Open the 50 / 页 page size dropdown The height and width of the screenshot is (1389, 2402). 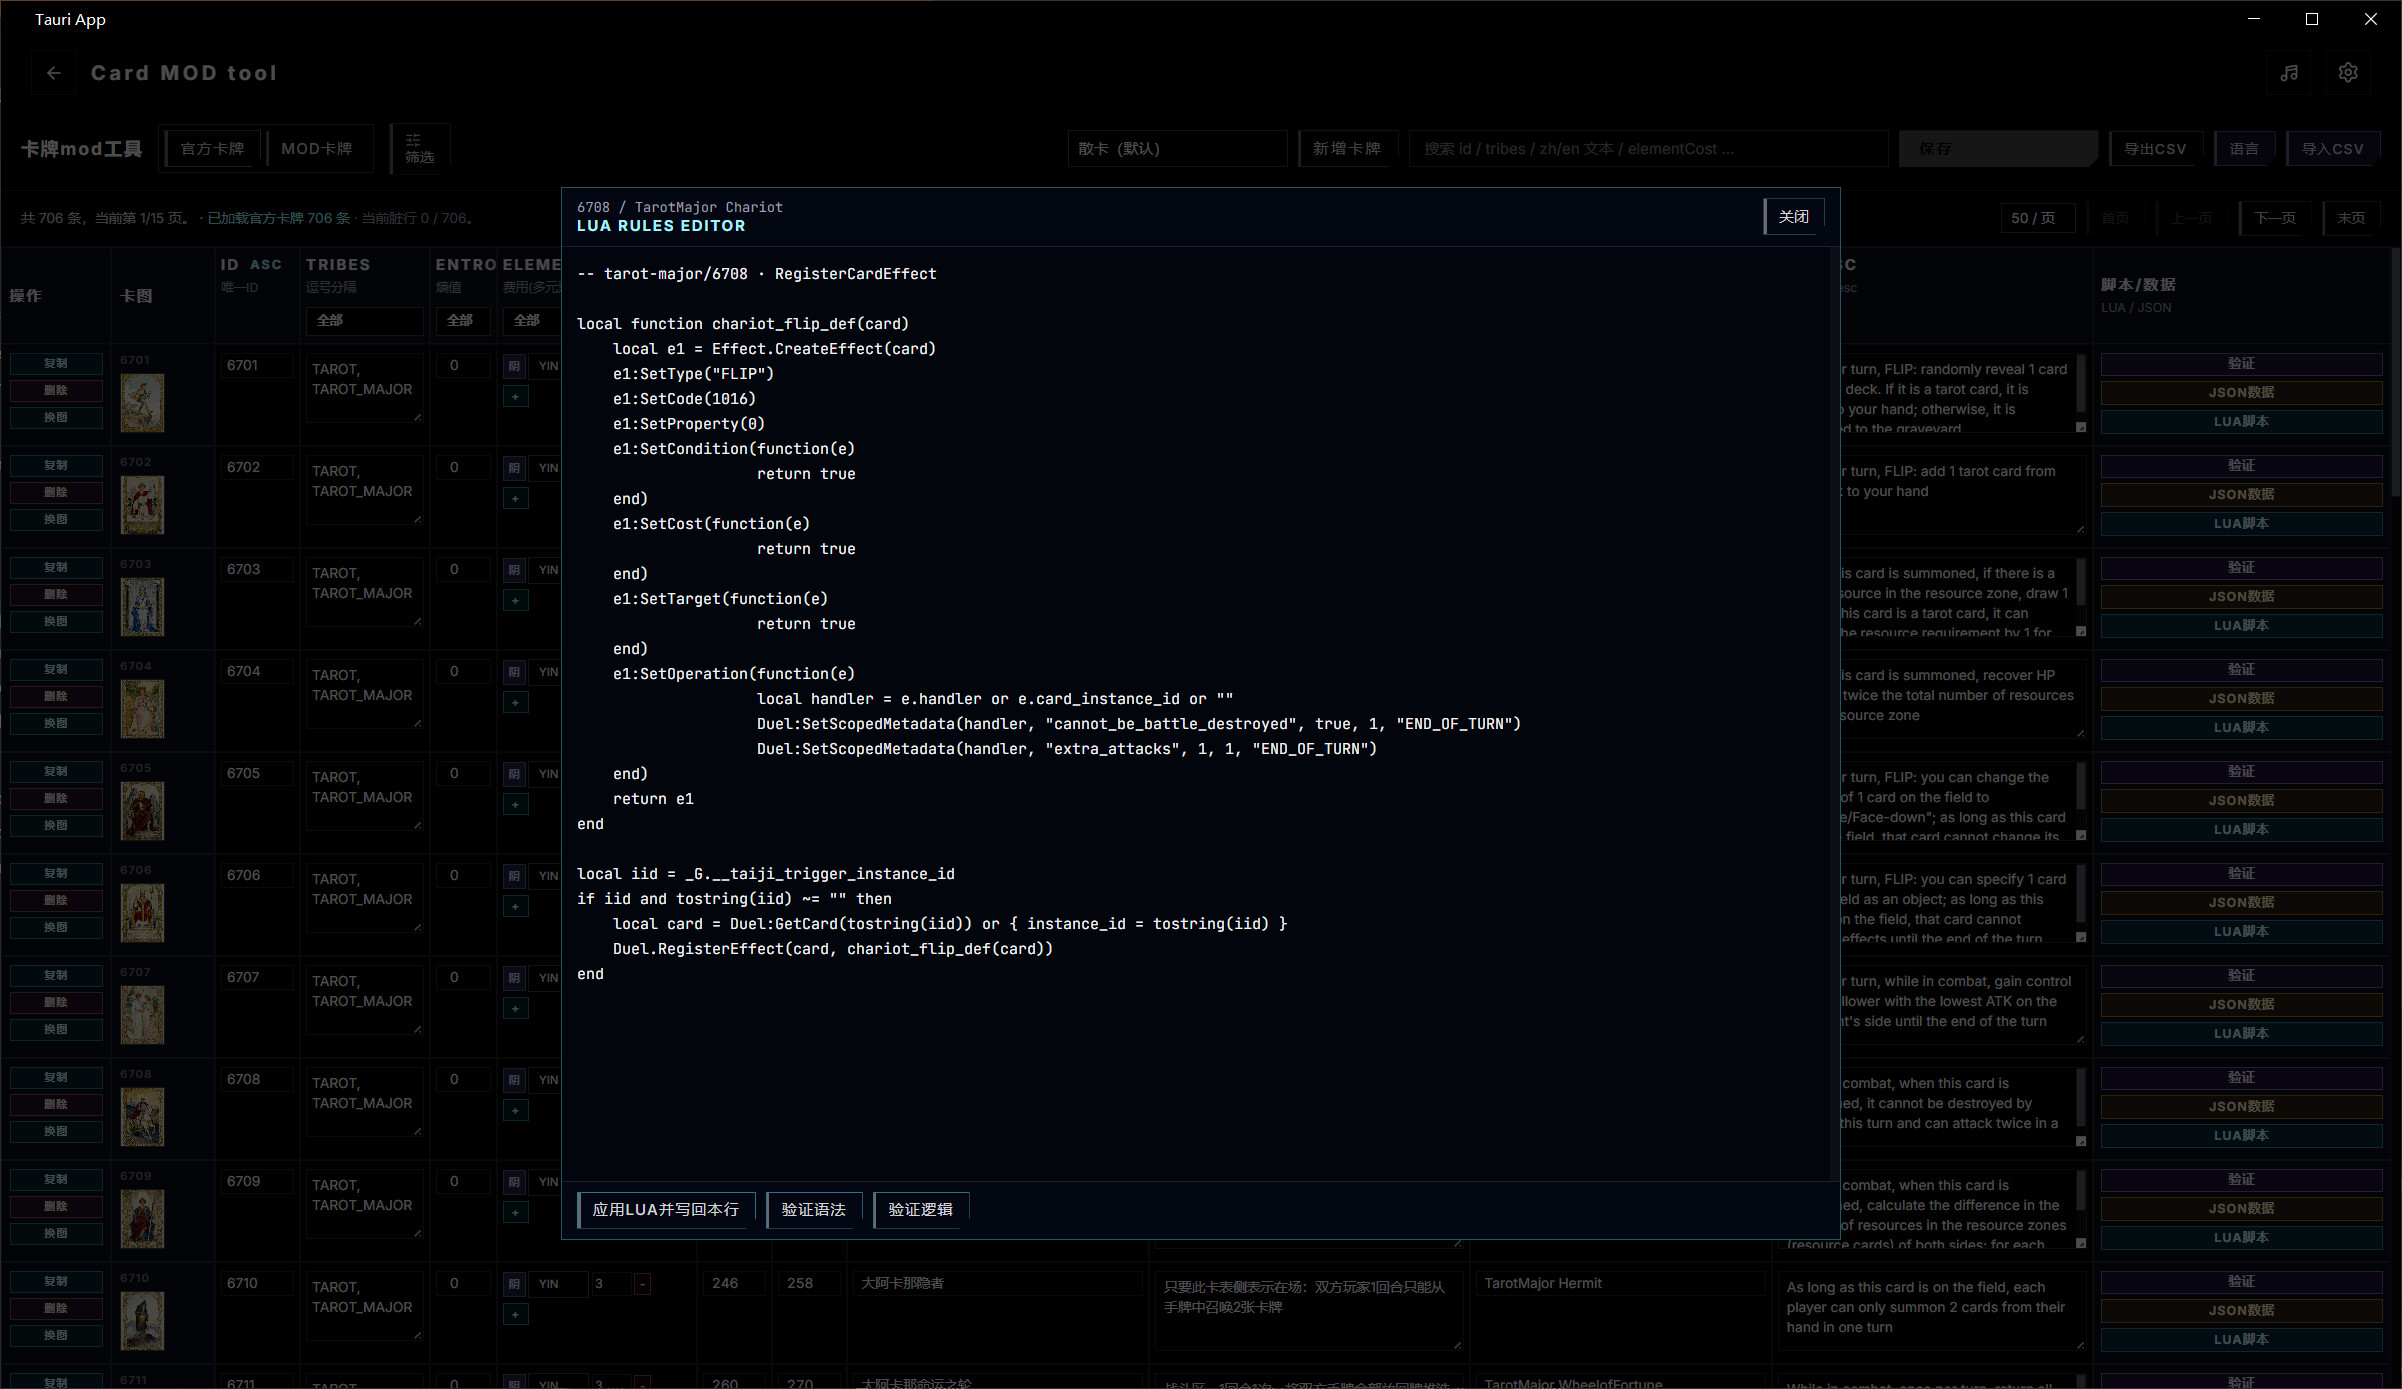(2037, 218)
